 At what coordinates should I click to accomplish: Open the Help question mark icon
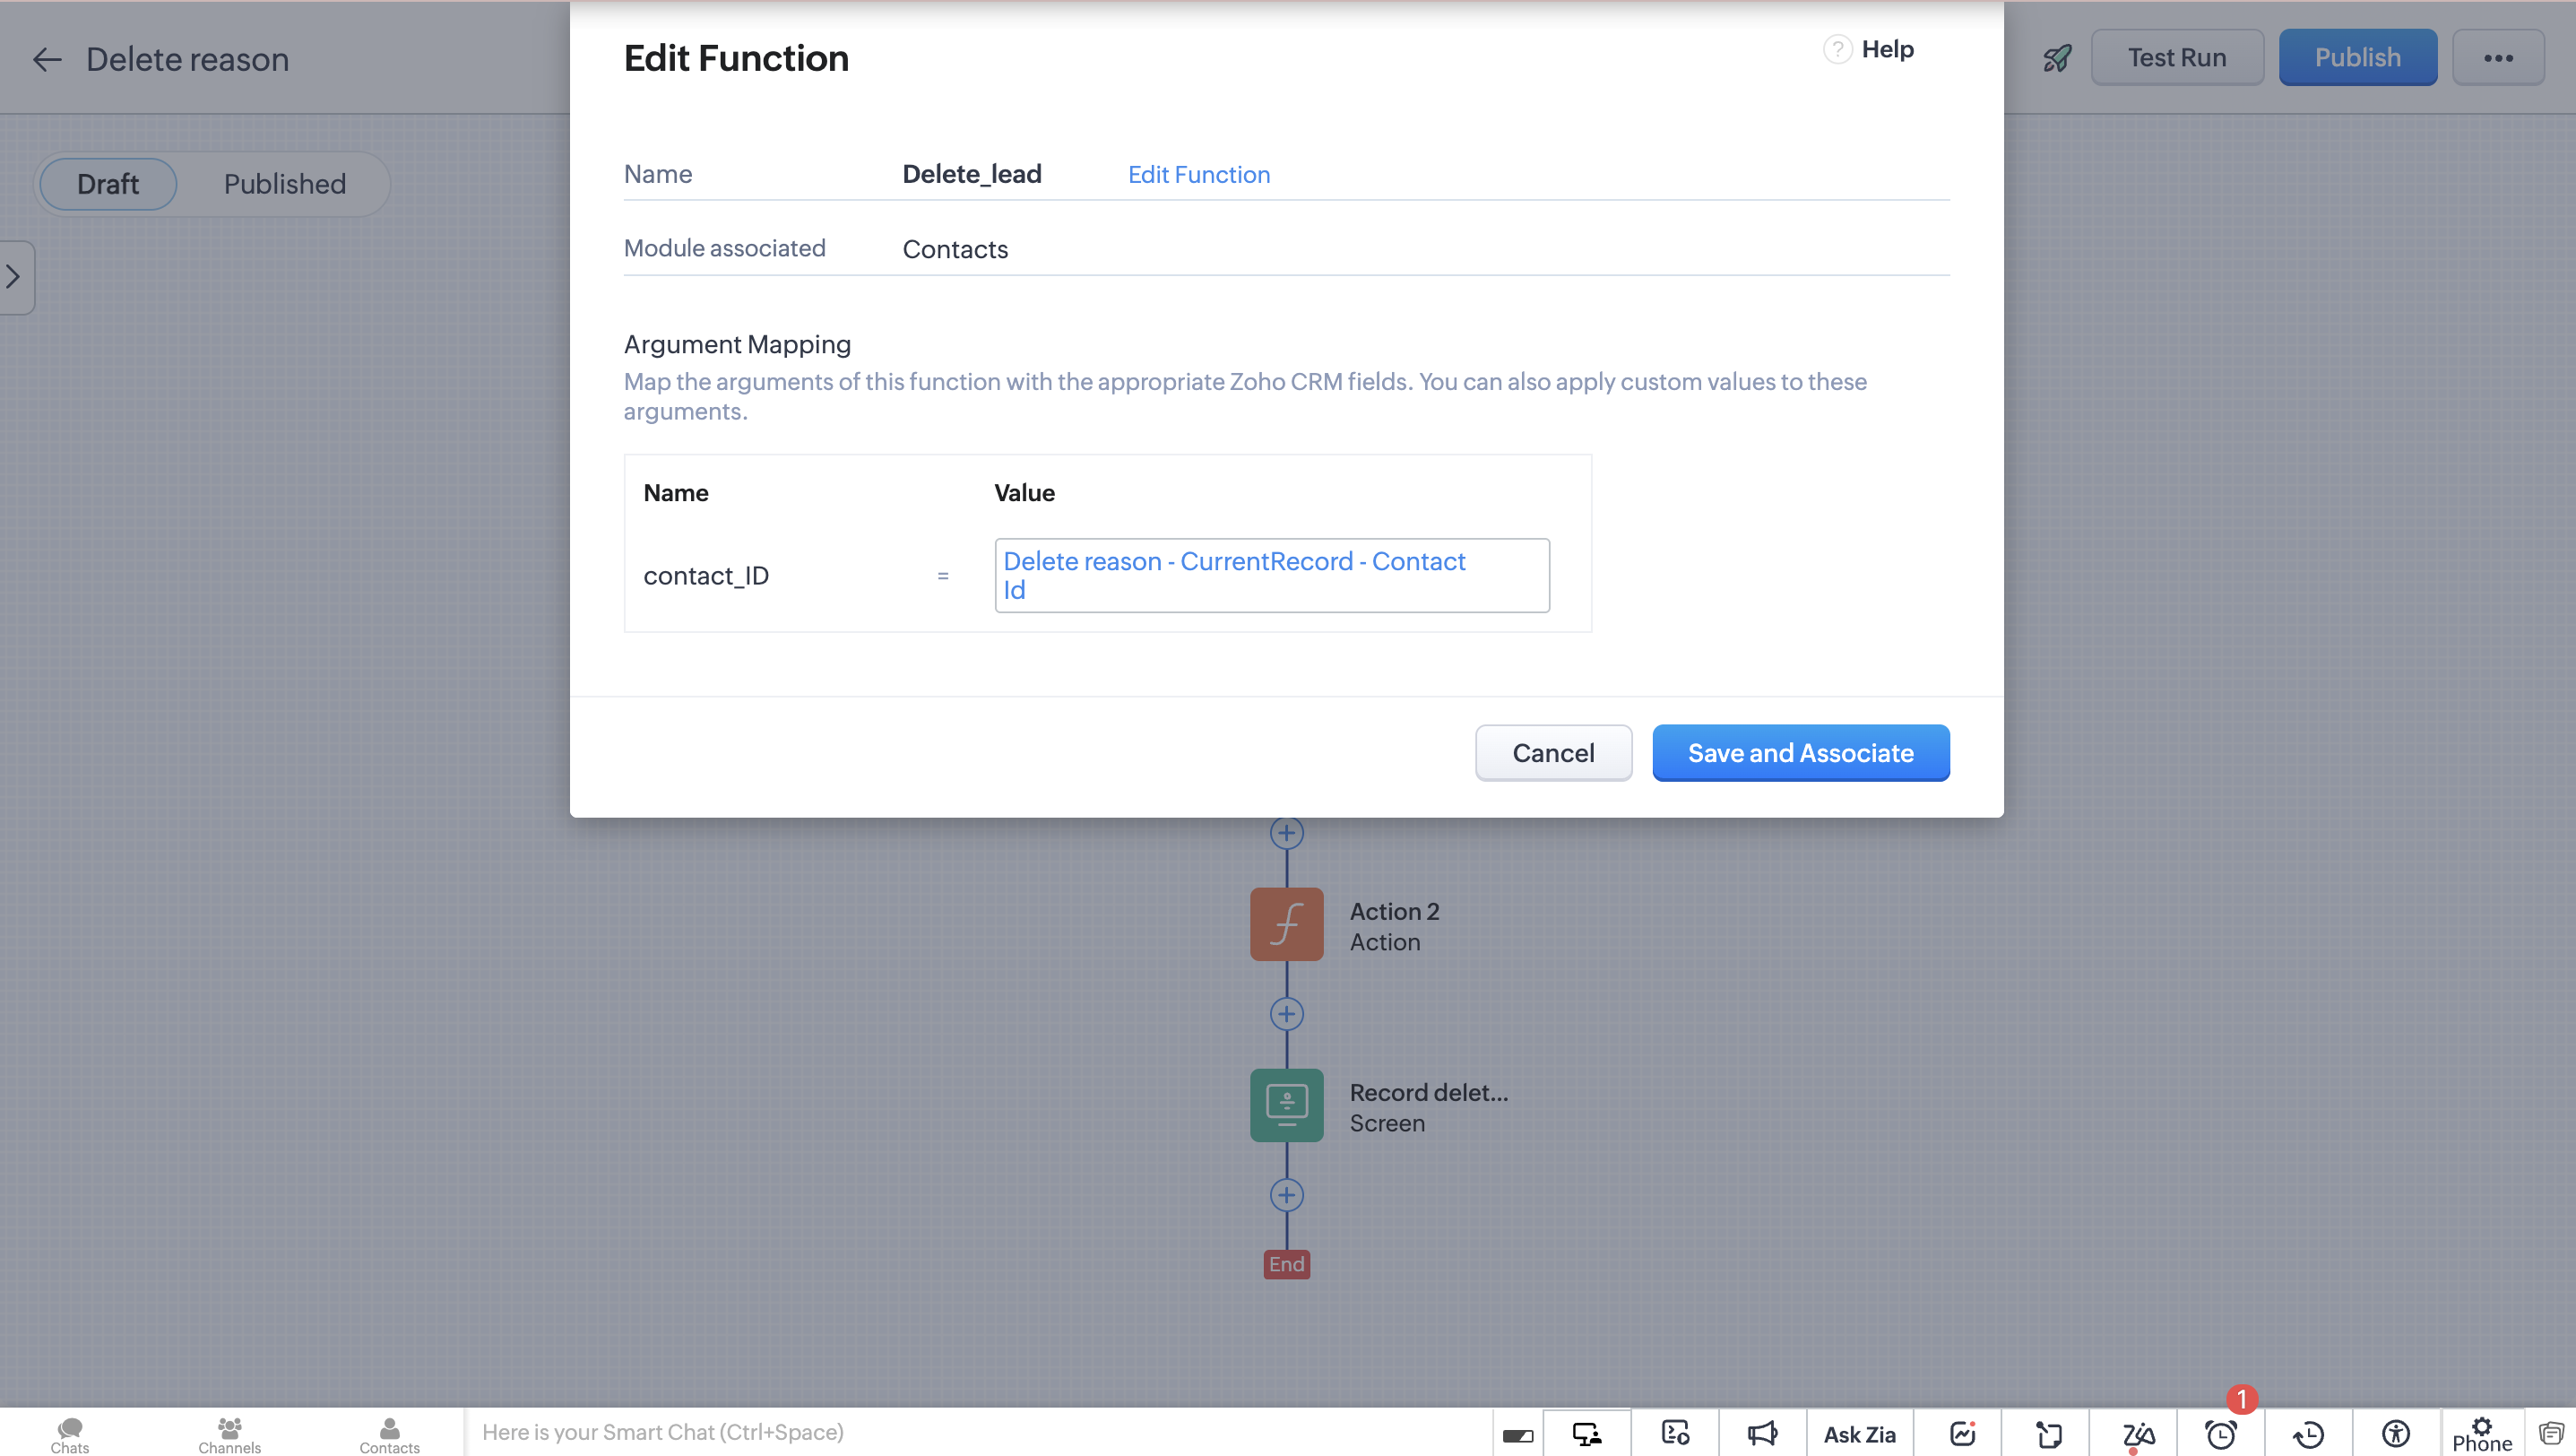point(1837,49)
